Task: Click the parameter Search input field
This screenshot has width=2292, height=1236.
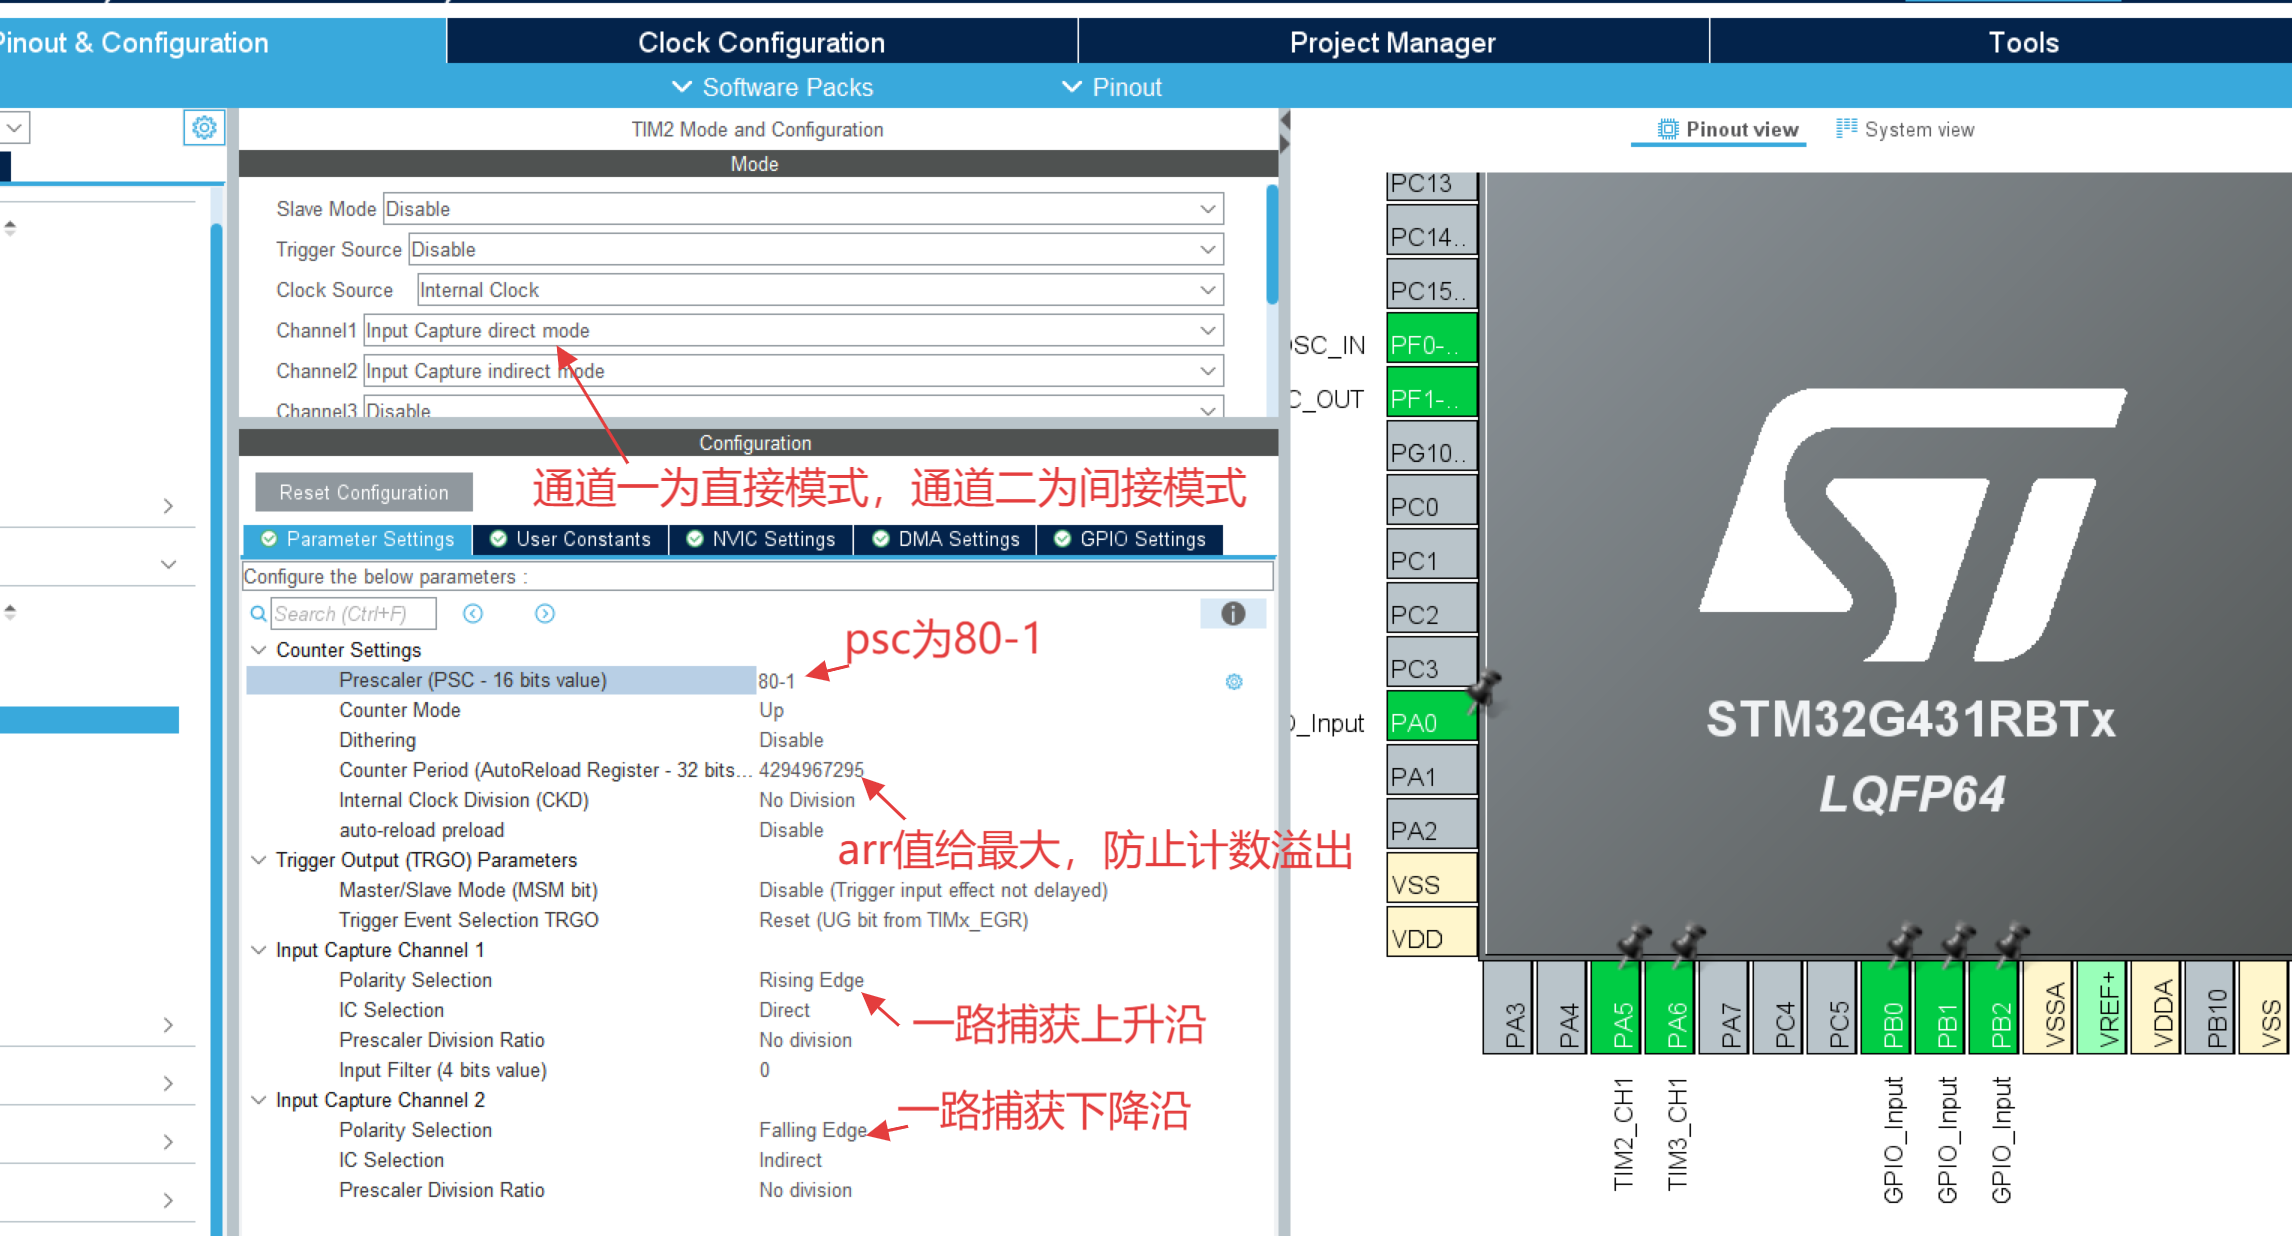Action: (352, 614)
